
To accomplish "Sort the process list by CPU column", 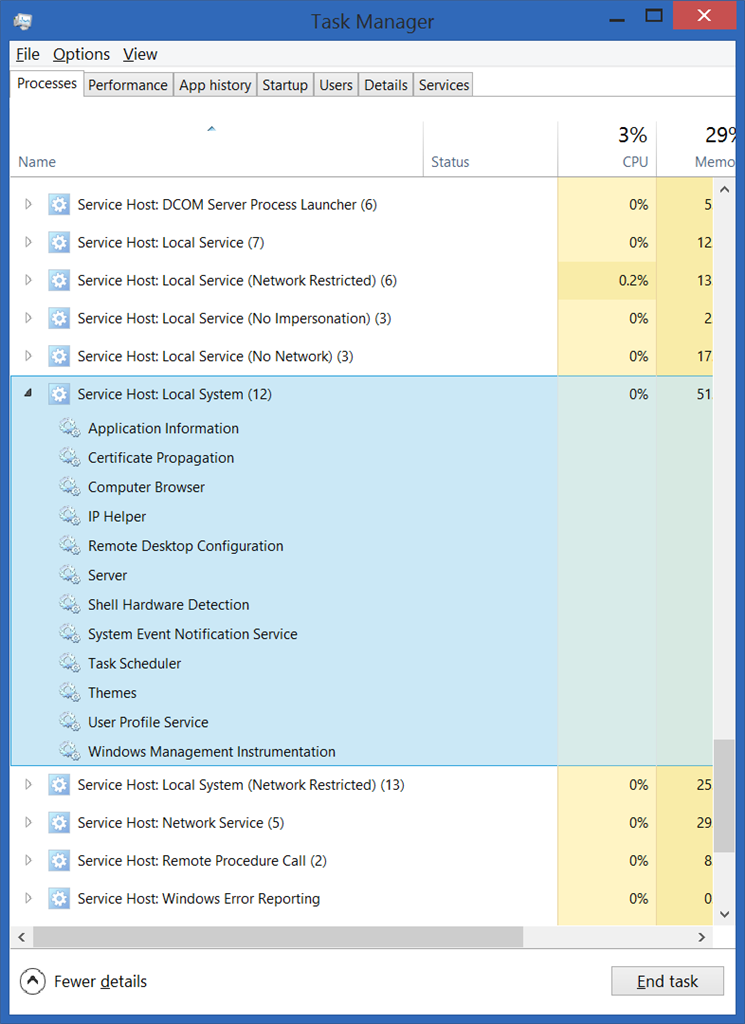I will point(607,149).
